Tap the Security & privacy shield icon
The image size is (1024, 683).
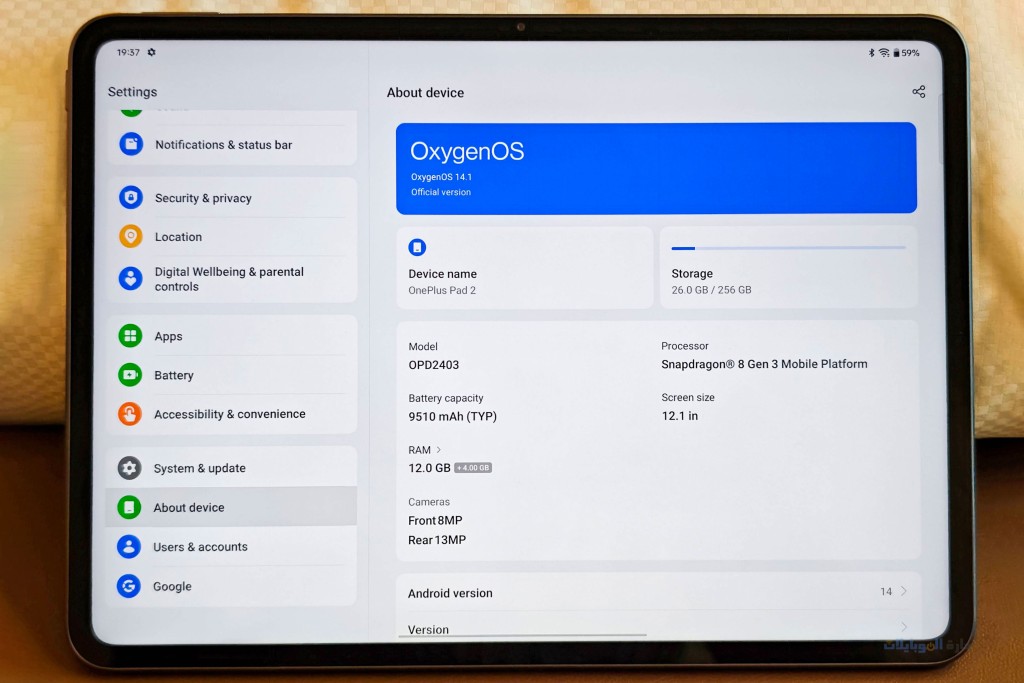tap(131, 197)
